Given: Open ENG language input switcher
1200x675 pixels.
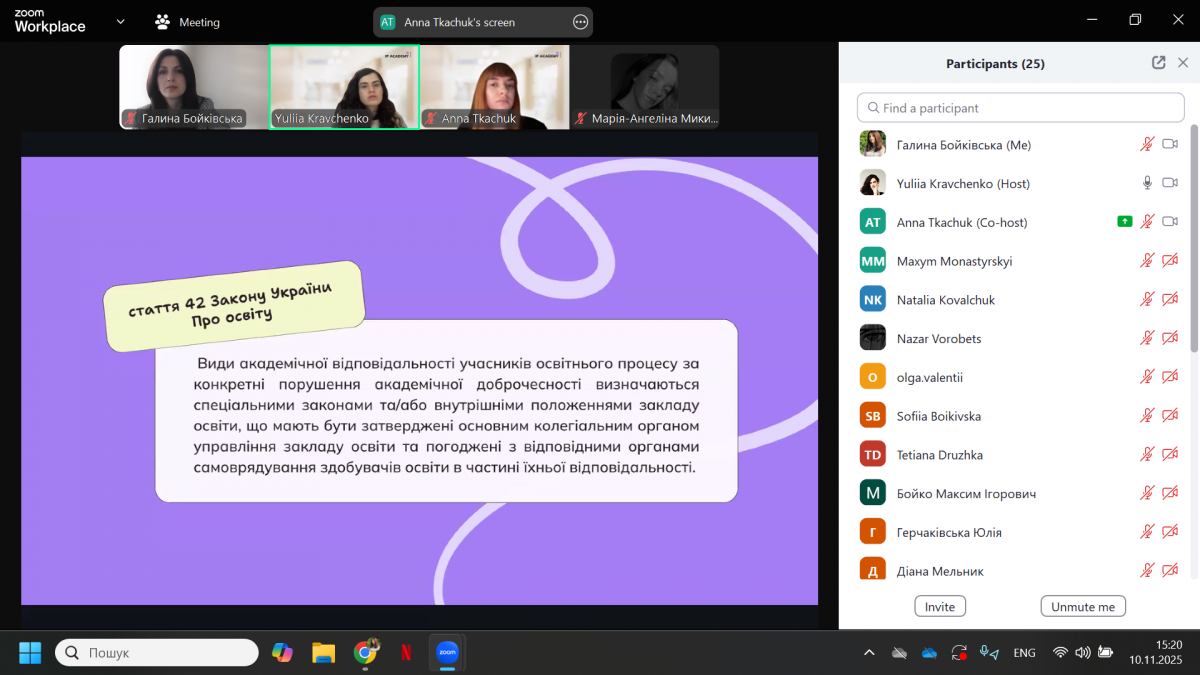Looking at the screenshot, I should [1024, 653].
